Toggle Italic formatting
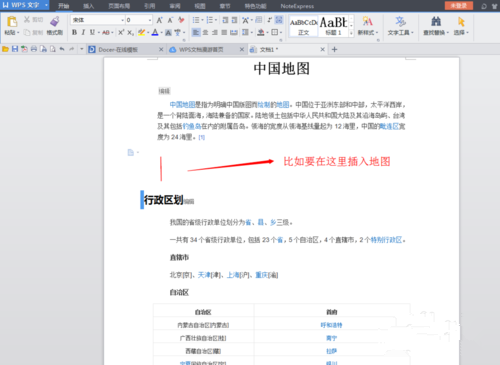The image size is (500, 365). point(83,32)
